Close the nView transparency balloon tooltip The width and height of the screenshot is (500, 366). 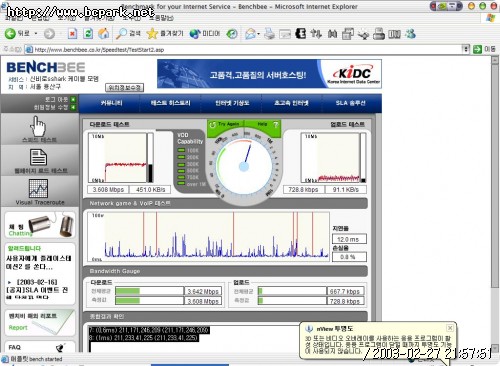click(x=450, y=328)
